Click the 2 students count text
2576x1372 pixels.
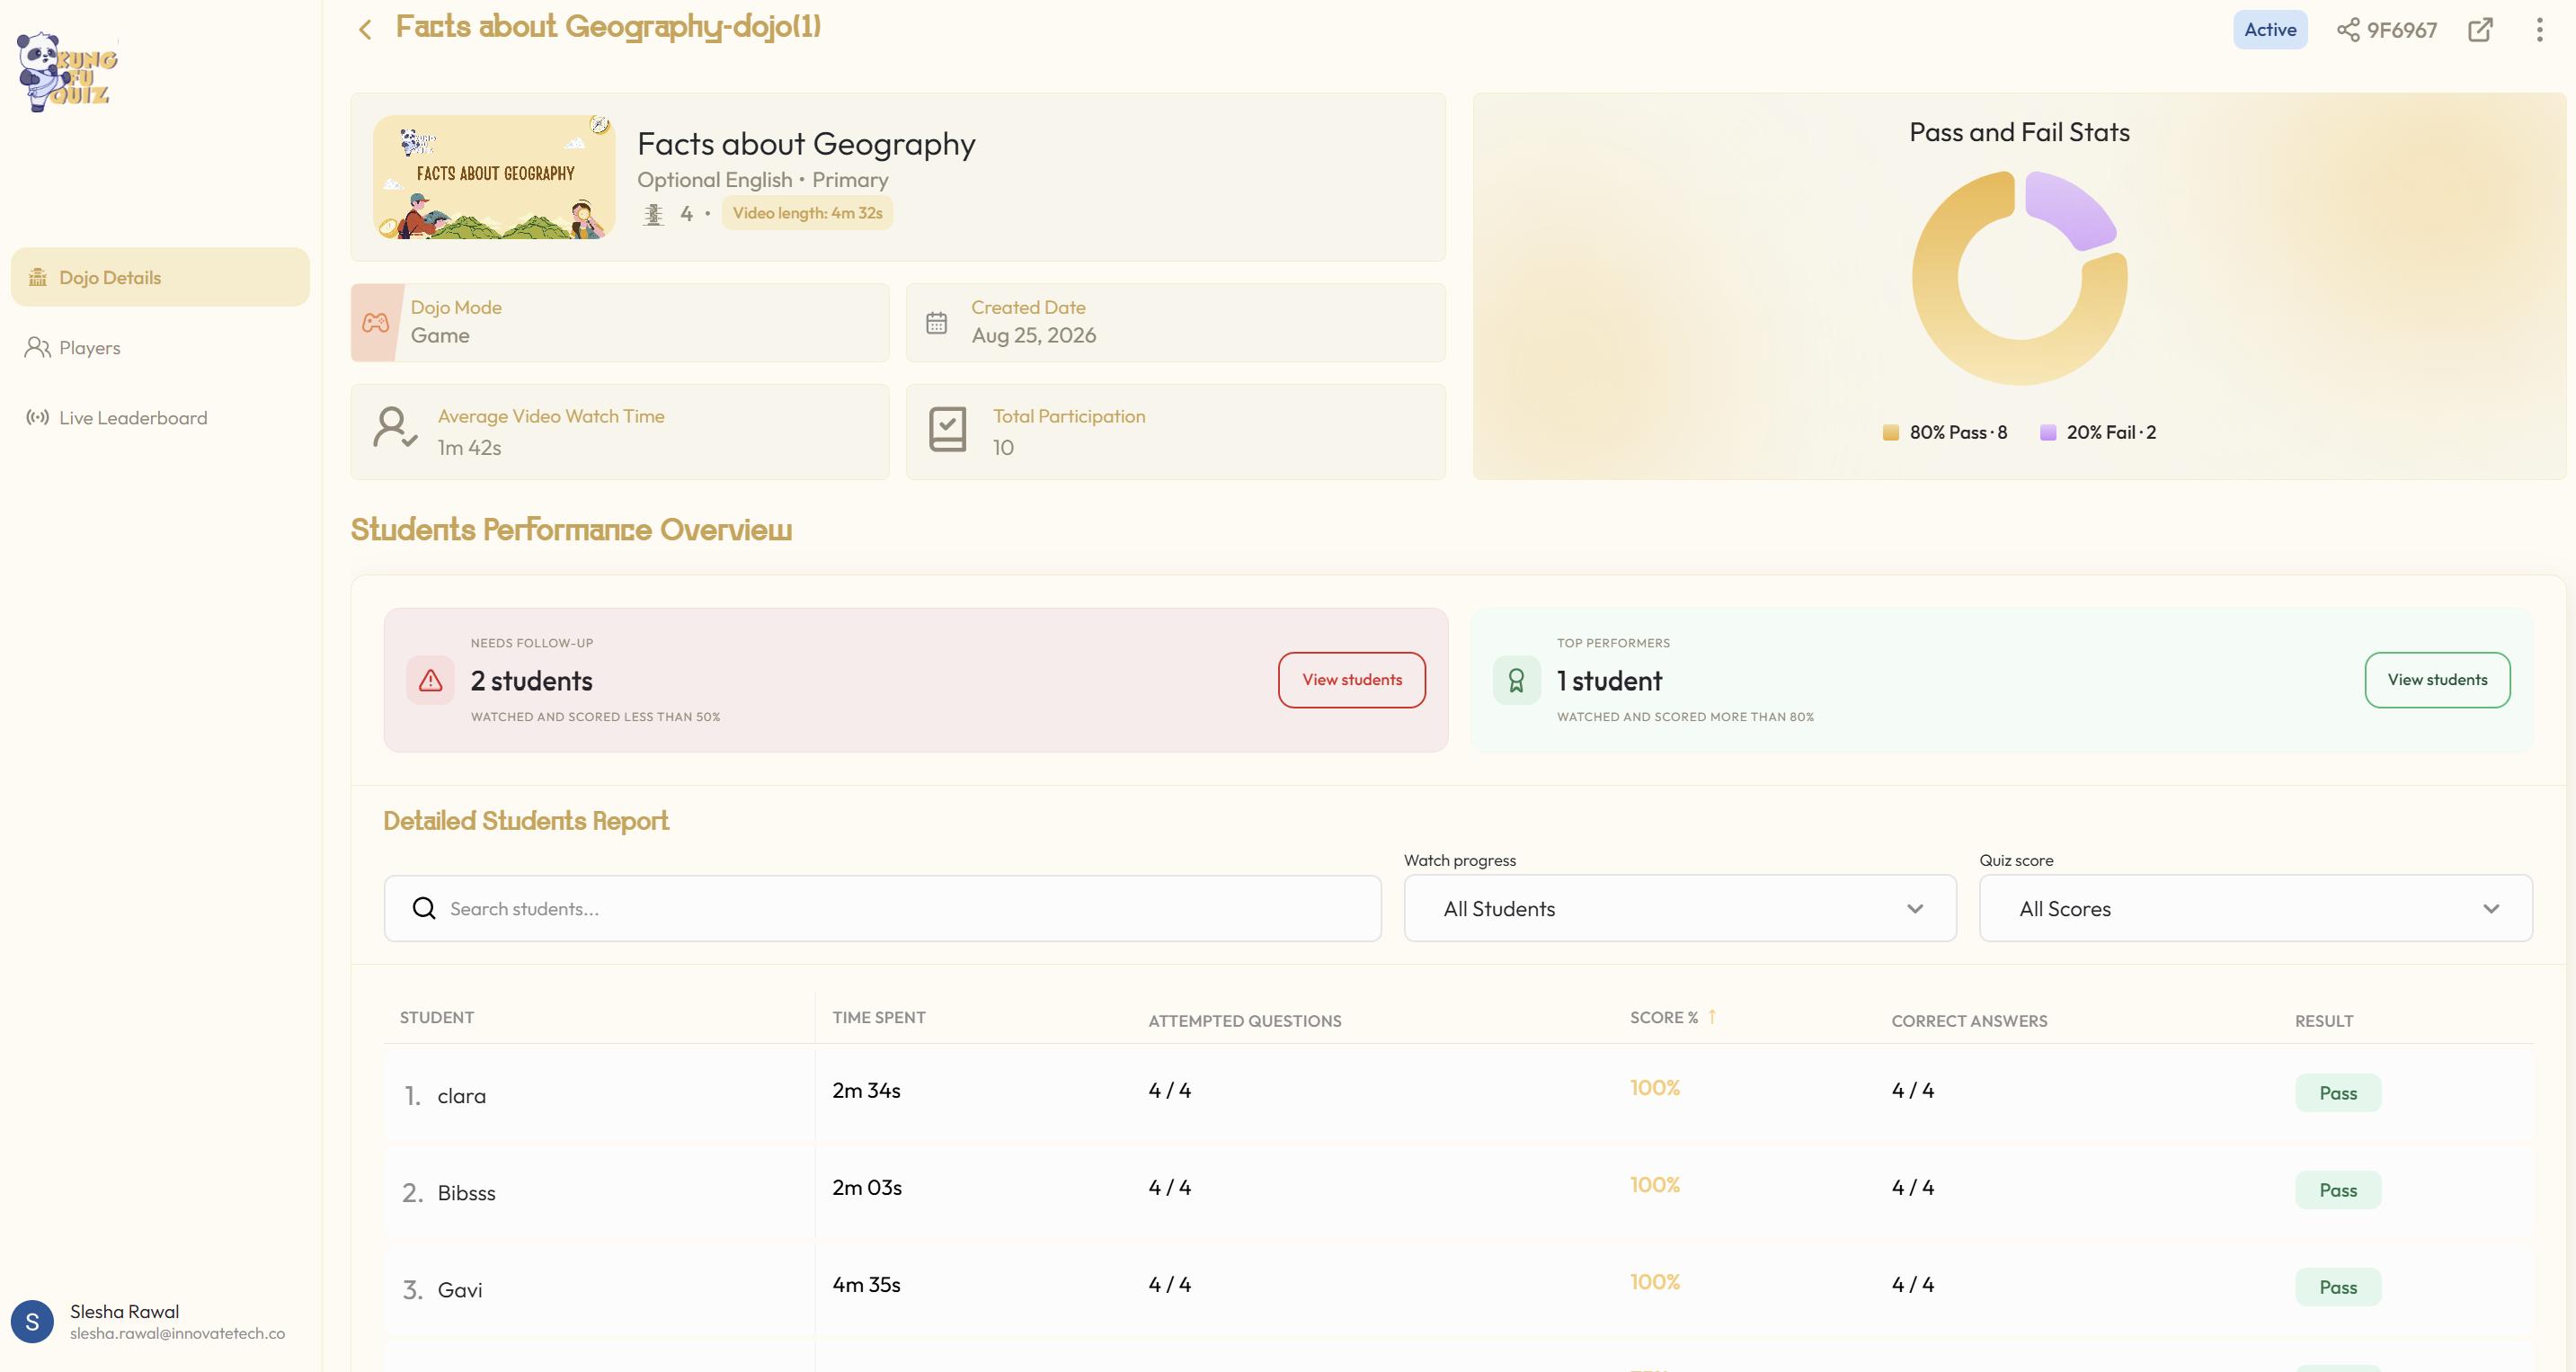coord(531,681)
